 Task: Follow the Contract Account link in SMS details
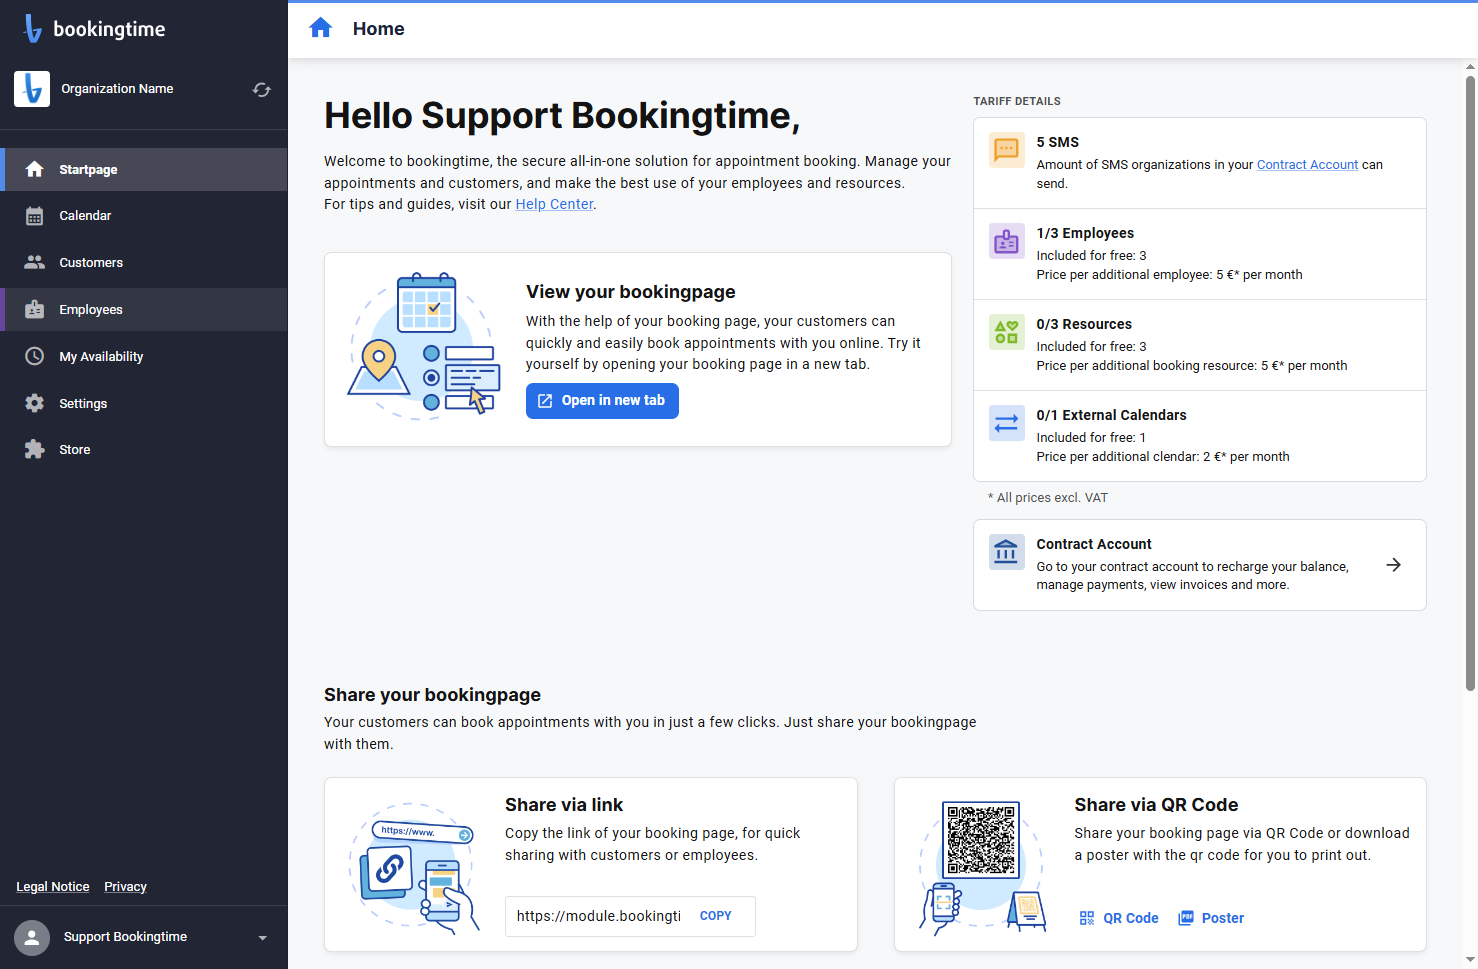tap(1307, 165)
